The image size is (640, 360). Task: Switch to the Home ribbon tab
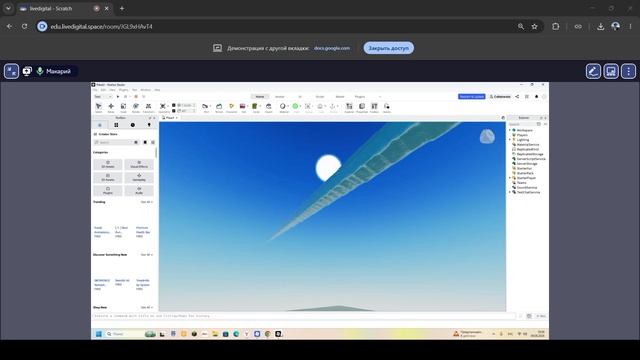pyautogui.click(x=260, y=97)
